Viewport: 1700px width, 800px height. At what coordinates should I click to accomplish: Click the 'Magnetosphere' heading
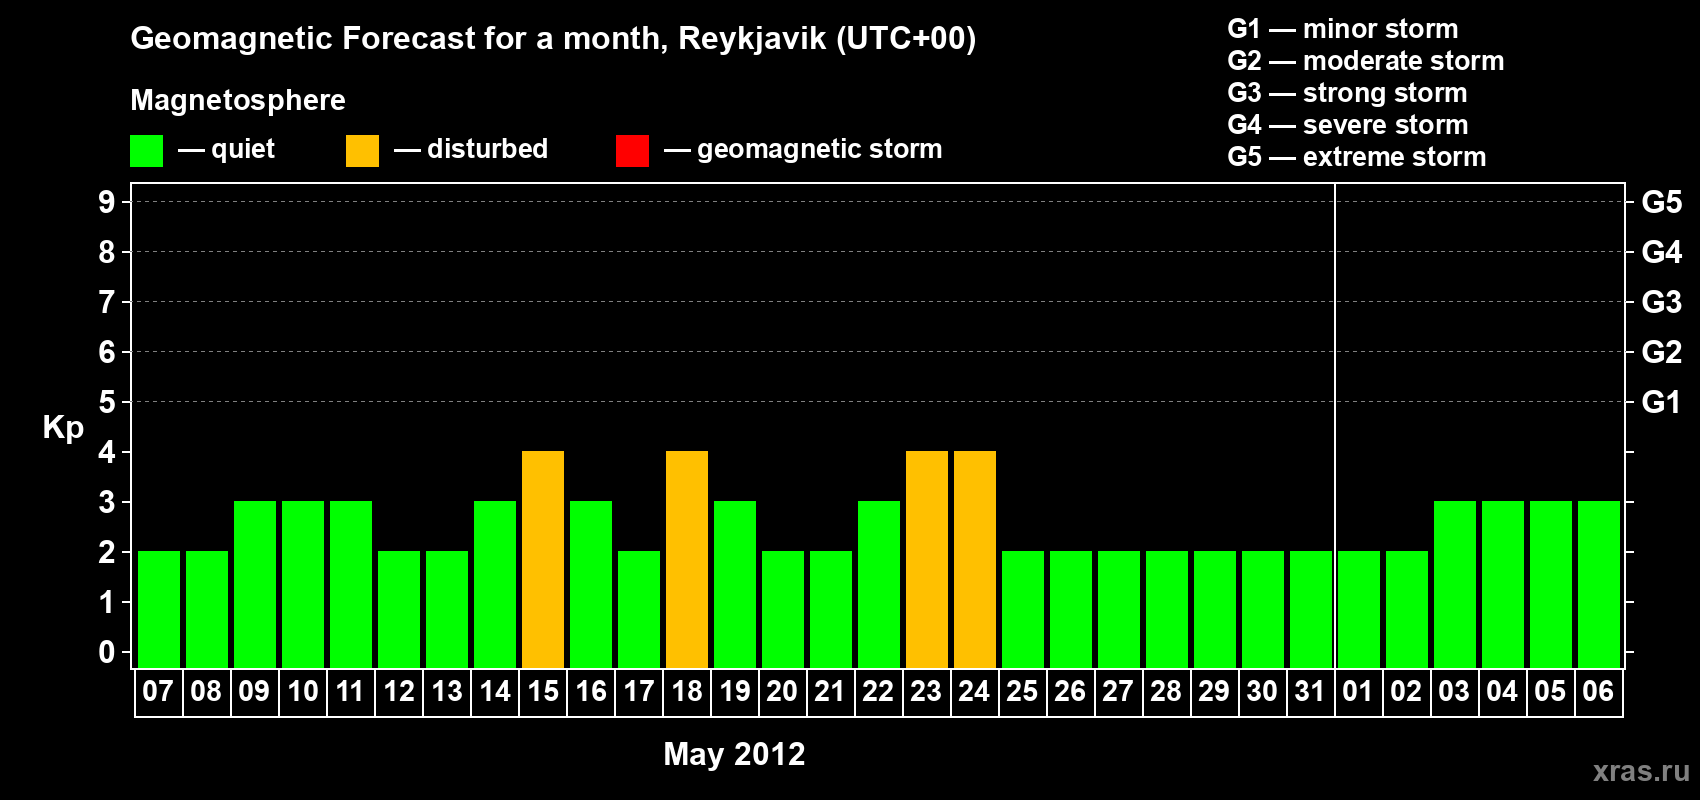tap(238, 100)
